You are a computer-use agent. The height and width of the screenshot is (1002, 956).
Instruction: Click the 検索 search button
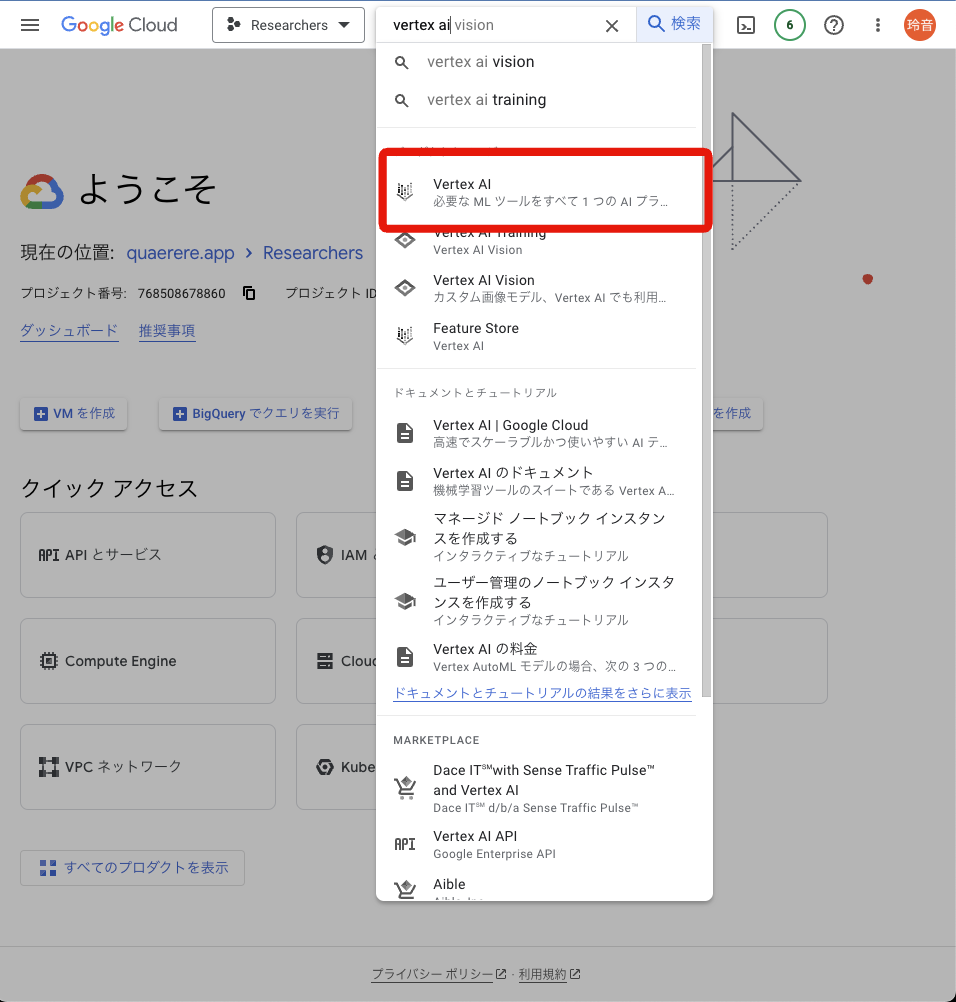tap(674, 24)
